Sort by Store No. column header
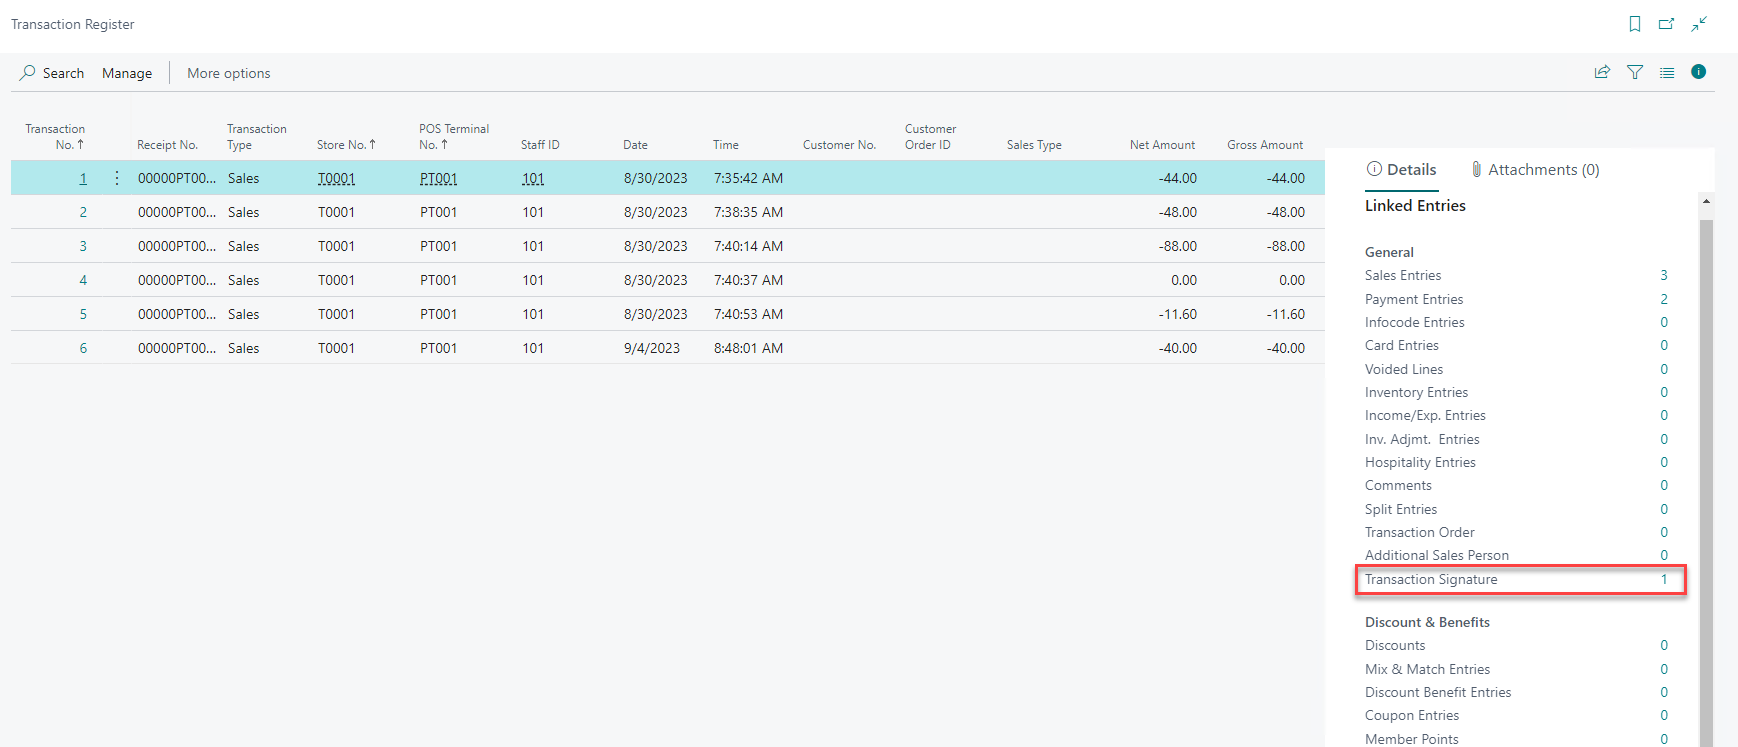 pyautogui.click(x=345, y=145)
